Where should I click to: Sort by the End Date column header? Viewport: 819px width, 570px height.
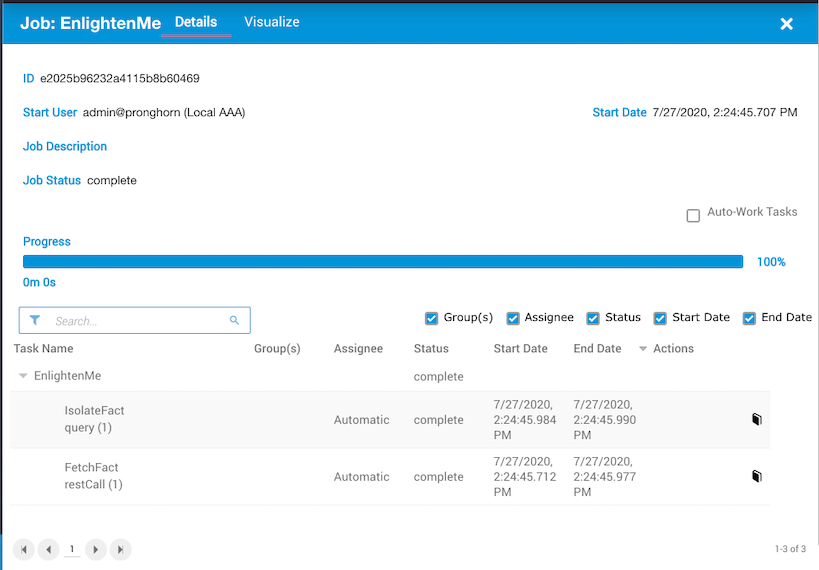[597, 348]
